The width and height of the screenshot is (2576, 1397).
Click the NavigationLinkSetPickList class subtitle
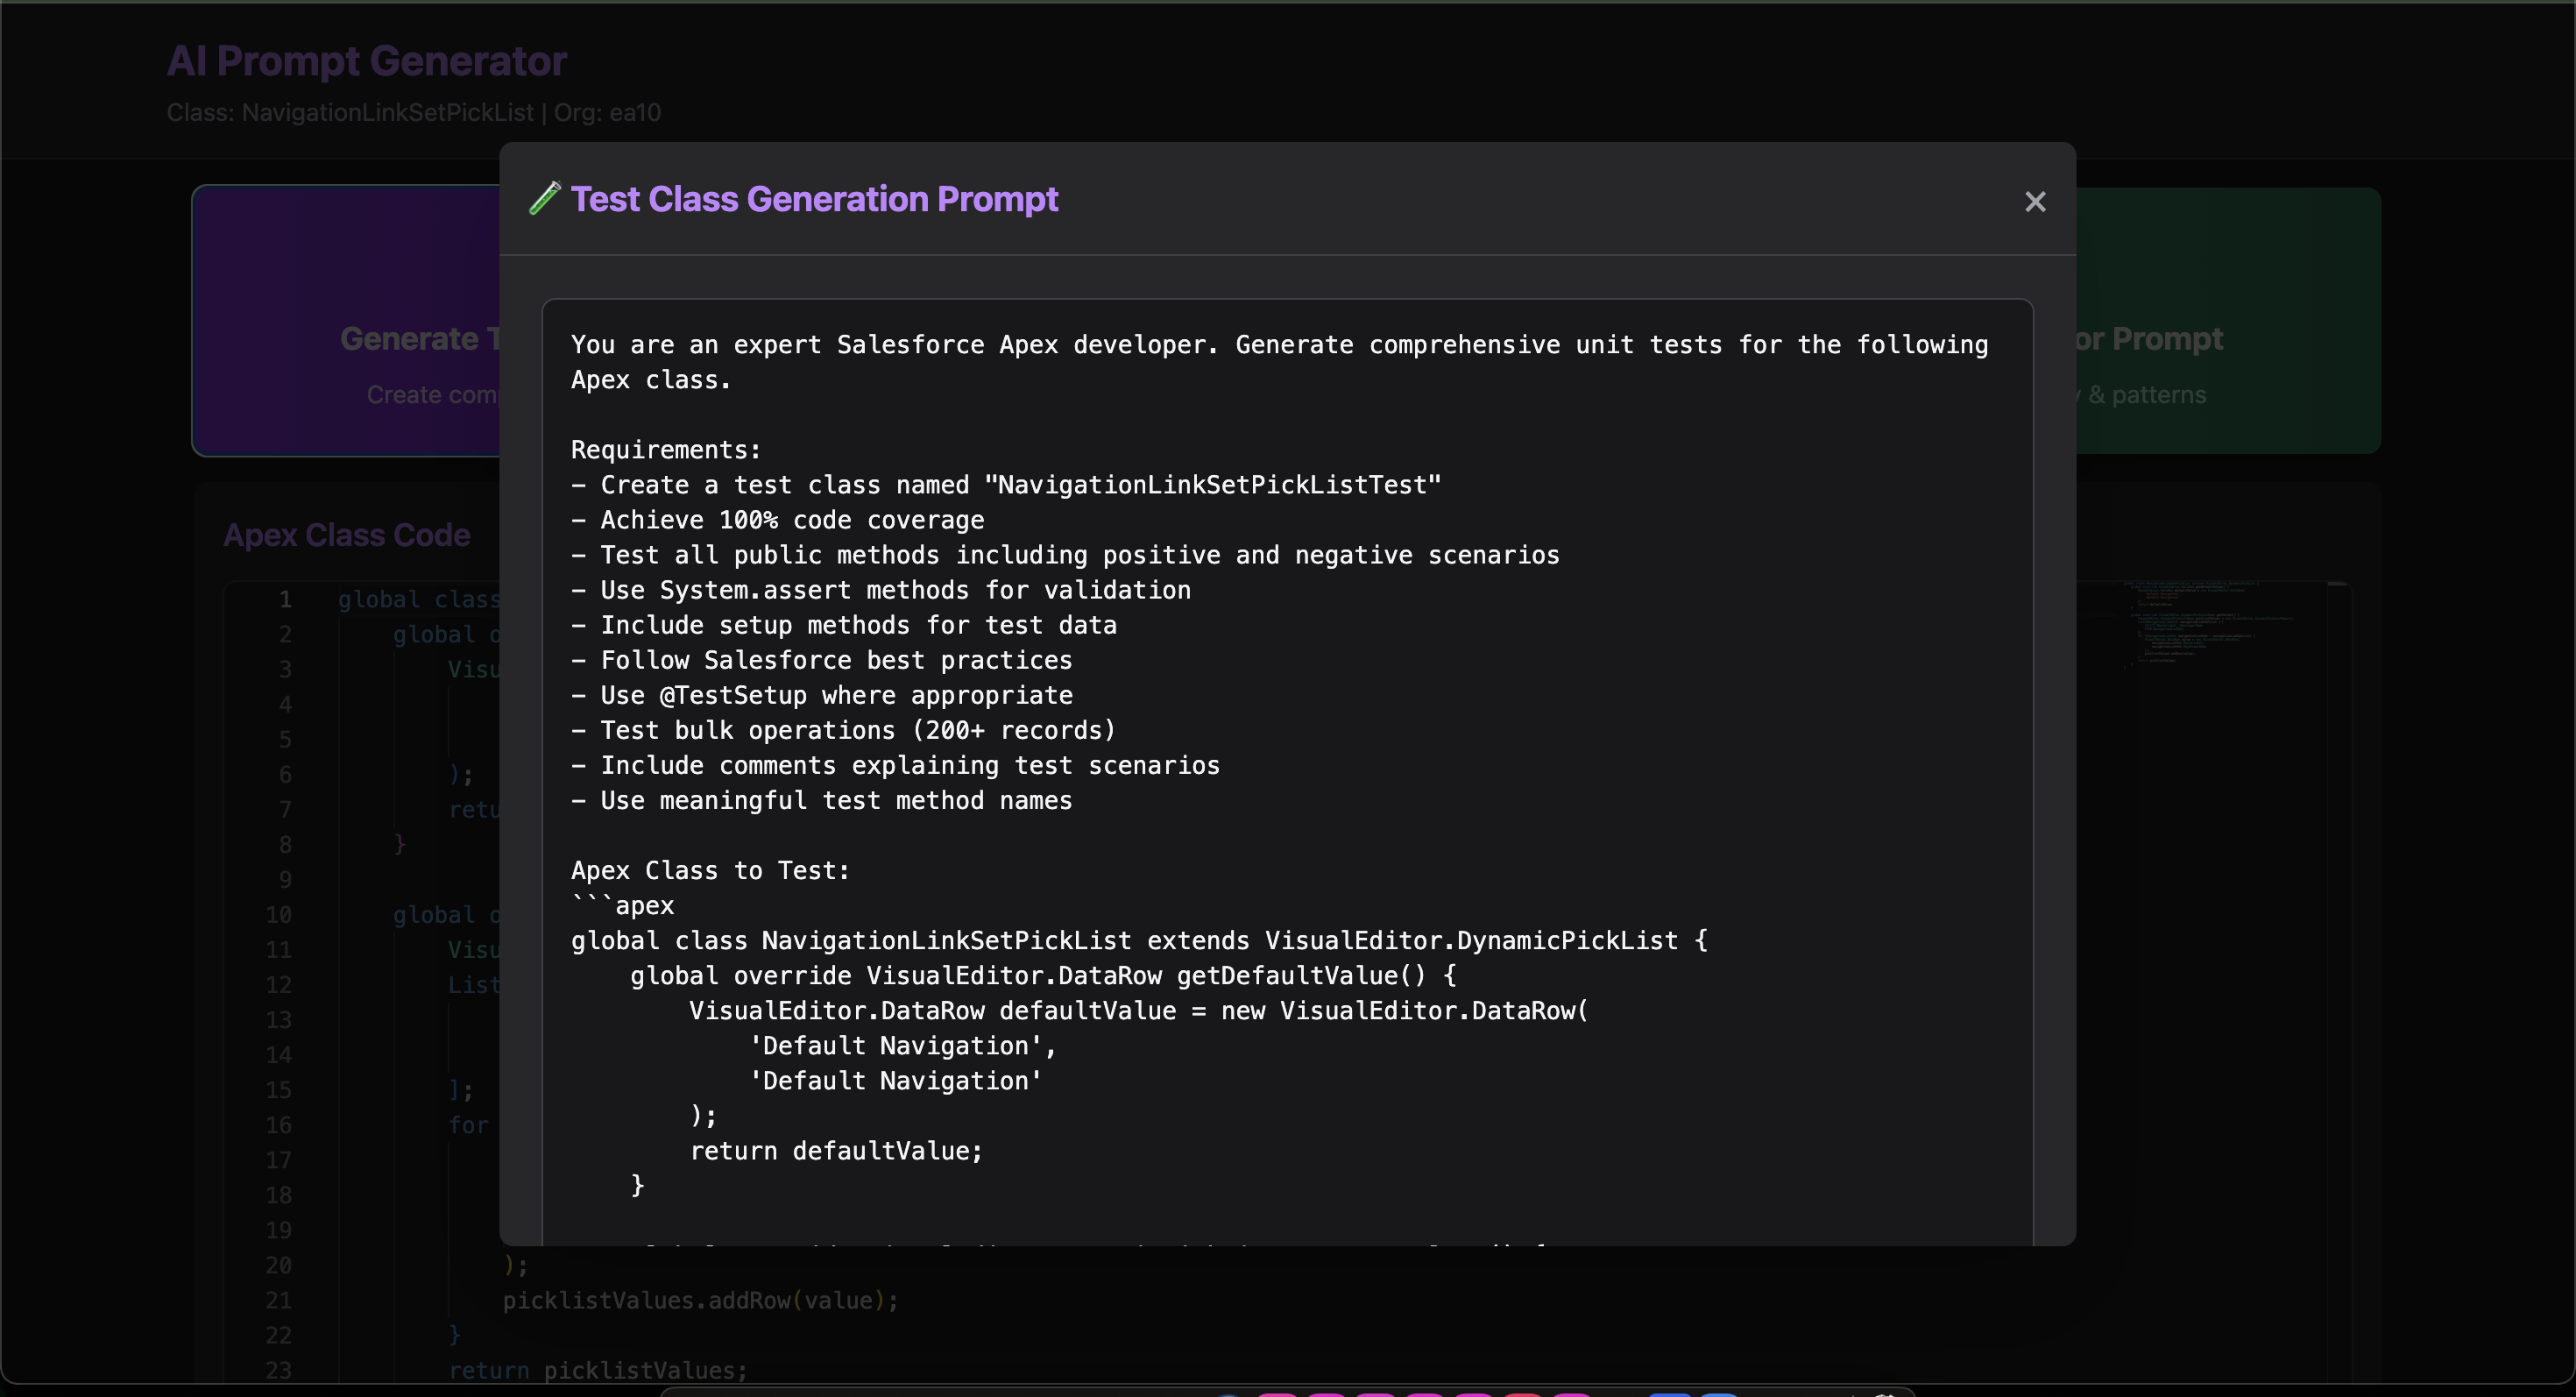(414, 112)
